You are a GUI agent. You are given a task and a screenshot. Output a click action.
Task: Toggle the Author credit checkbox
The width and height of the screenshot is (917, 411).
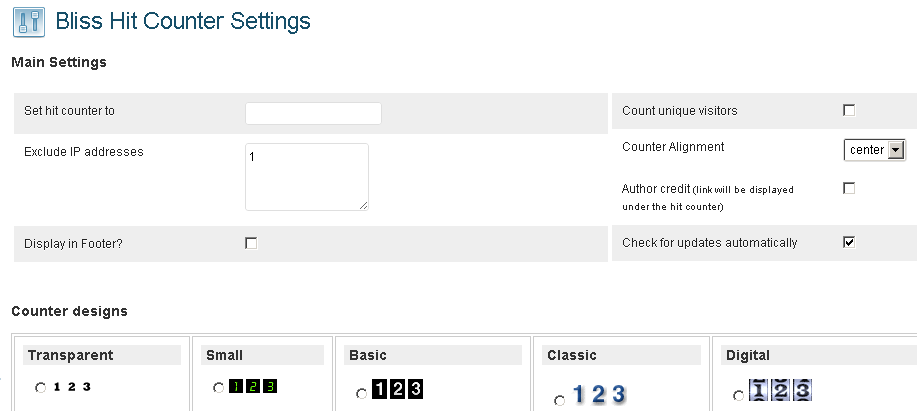[x=849, y=188]
